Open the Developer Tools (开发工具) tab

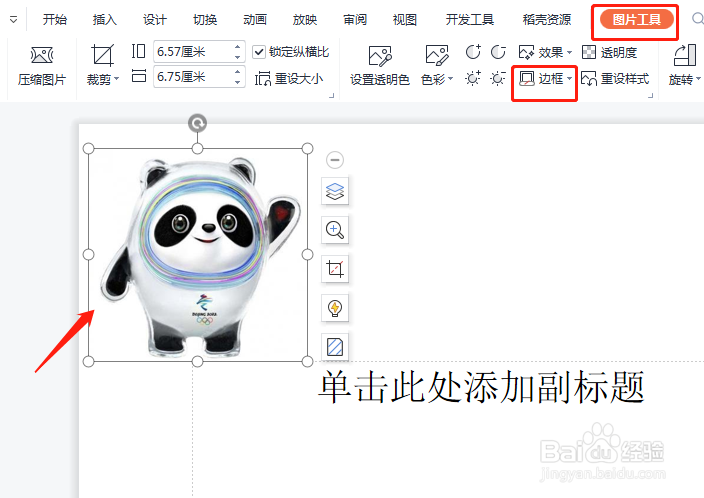point(470,19)
